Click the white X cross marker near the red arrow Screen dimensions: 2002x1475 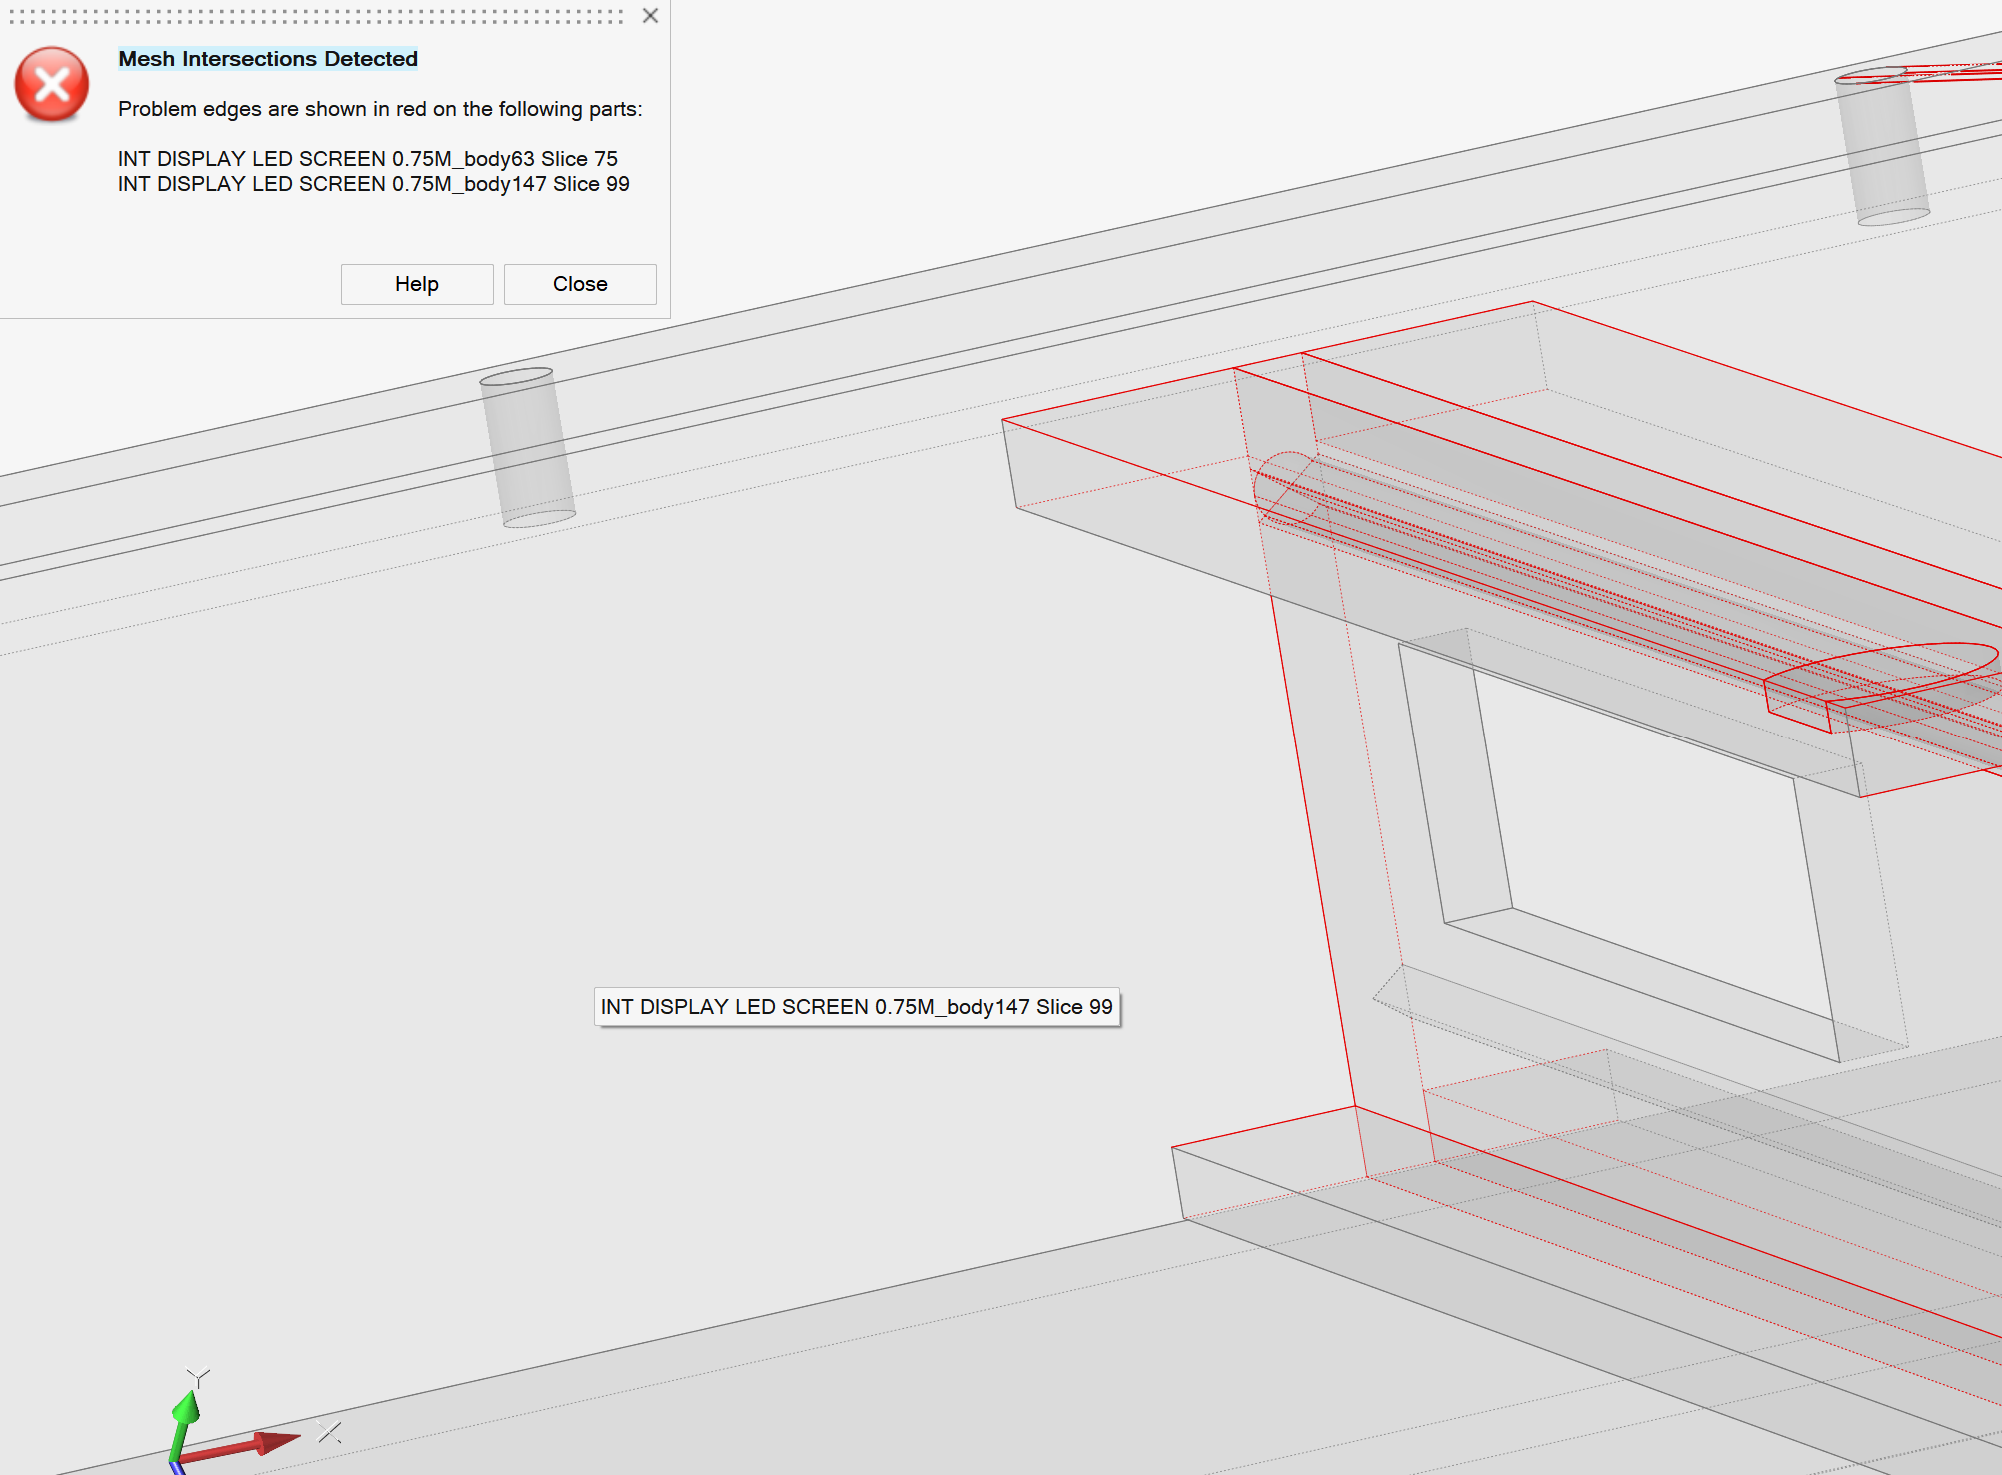coord(327,1430)
